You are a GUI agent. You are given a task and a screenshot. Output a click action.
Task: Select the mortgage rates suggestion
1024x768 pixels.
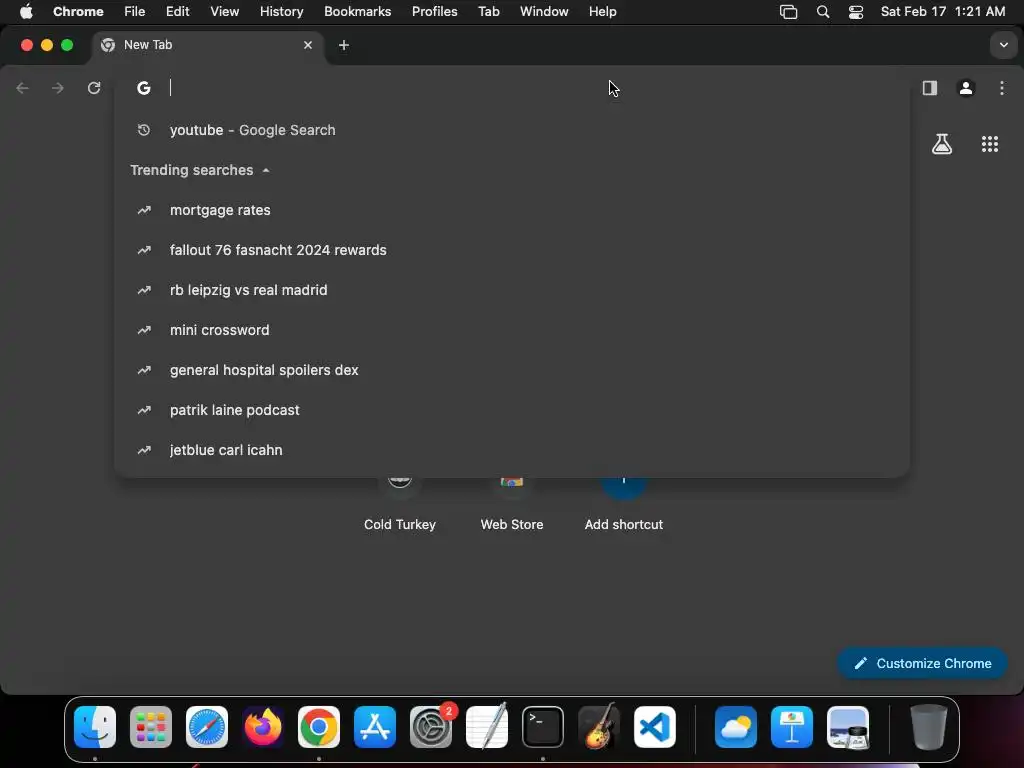click(512, 210)
